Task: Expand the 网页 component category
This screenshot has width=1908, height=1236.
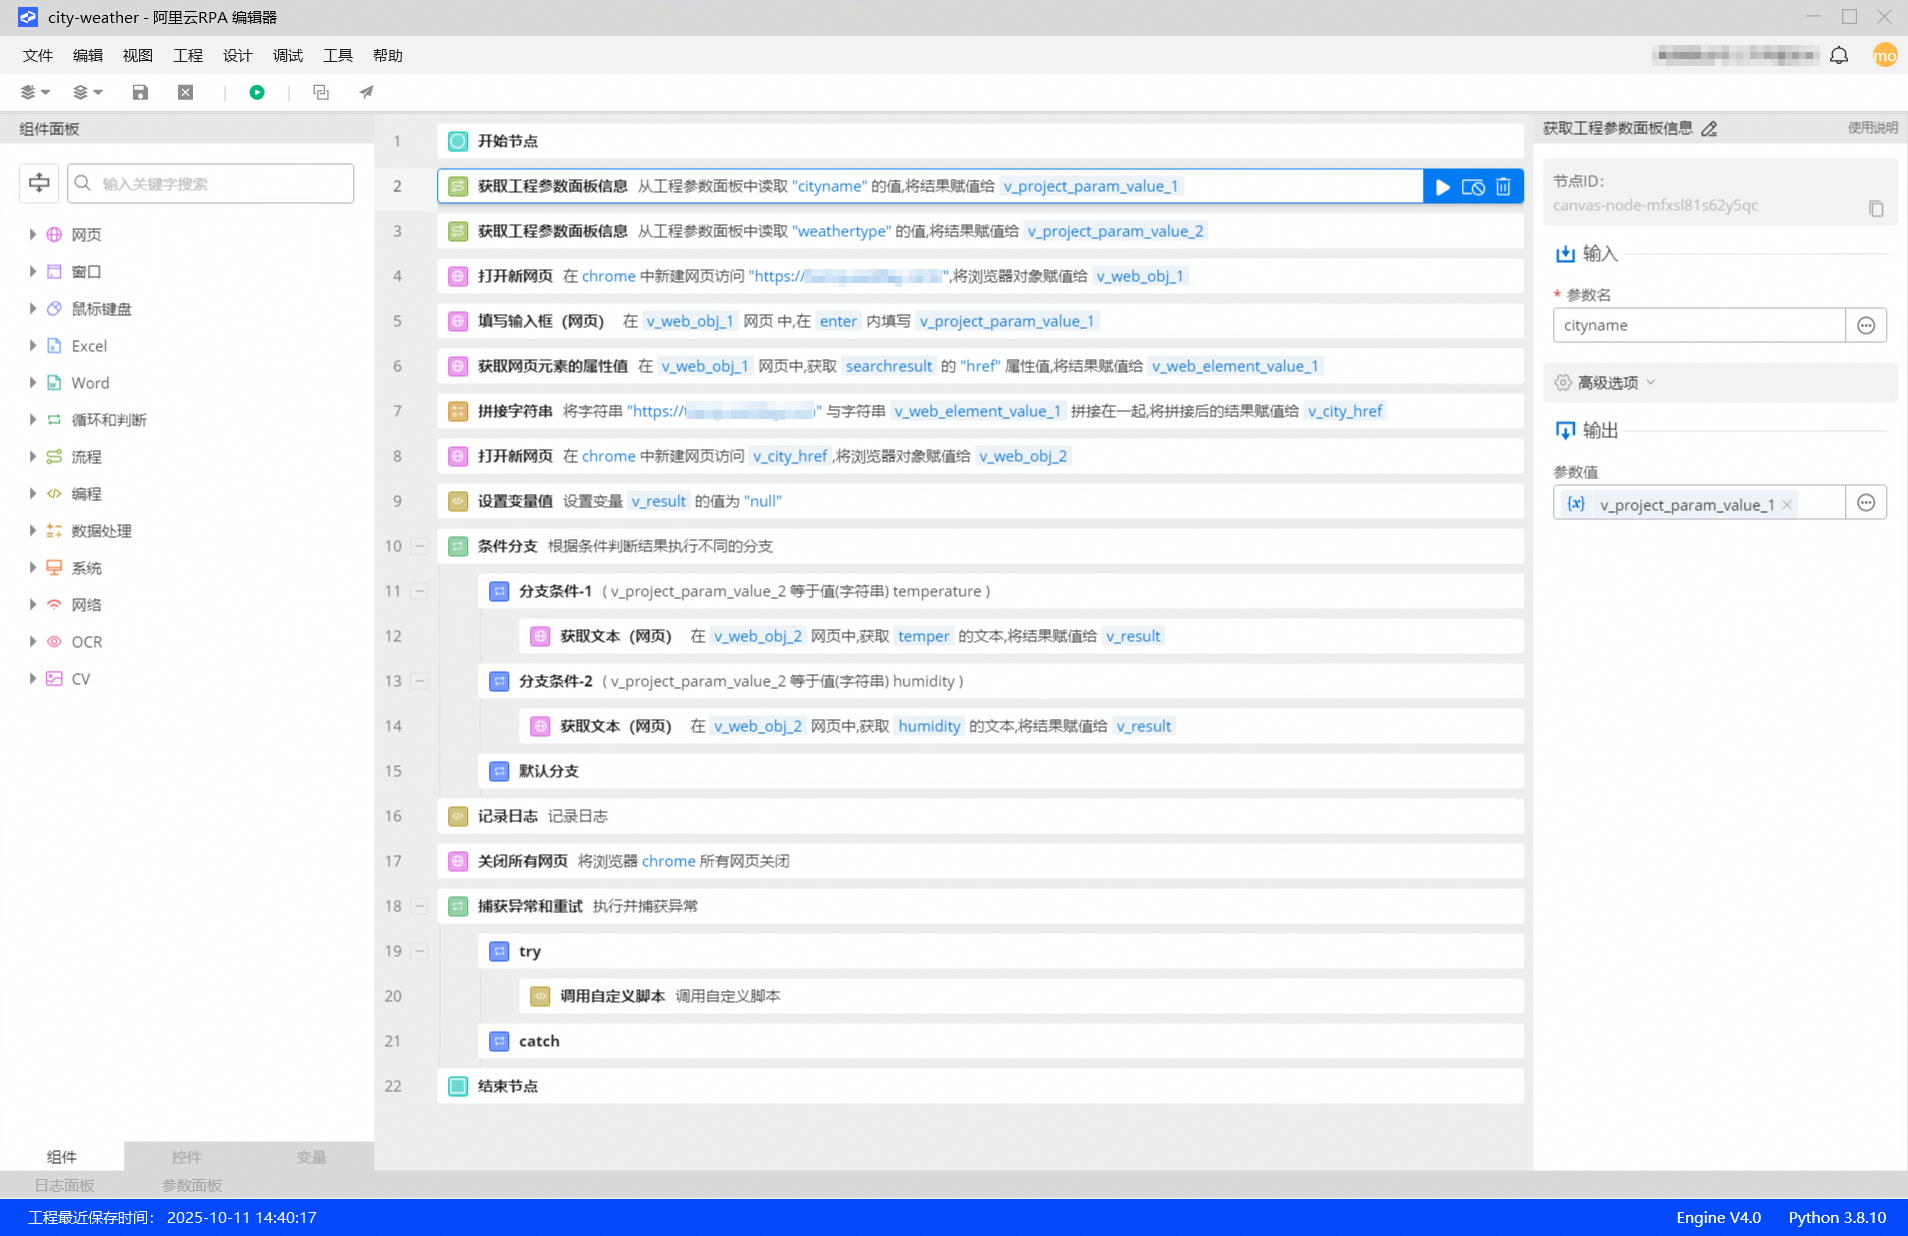Action: coord(33,234)
